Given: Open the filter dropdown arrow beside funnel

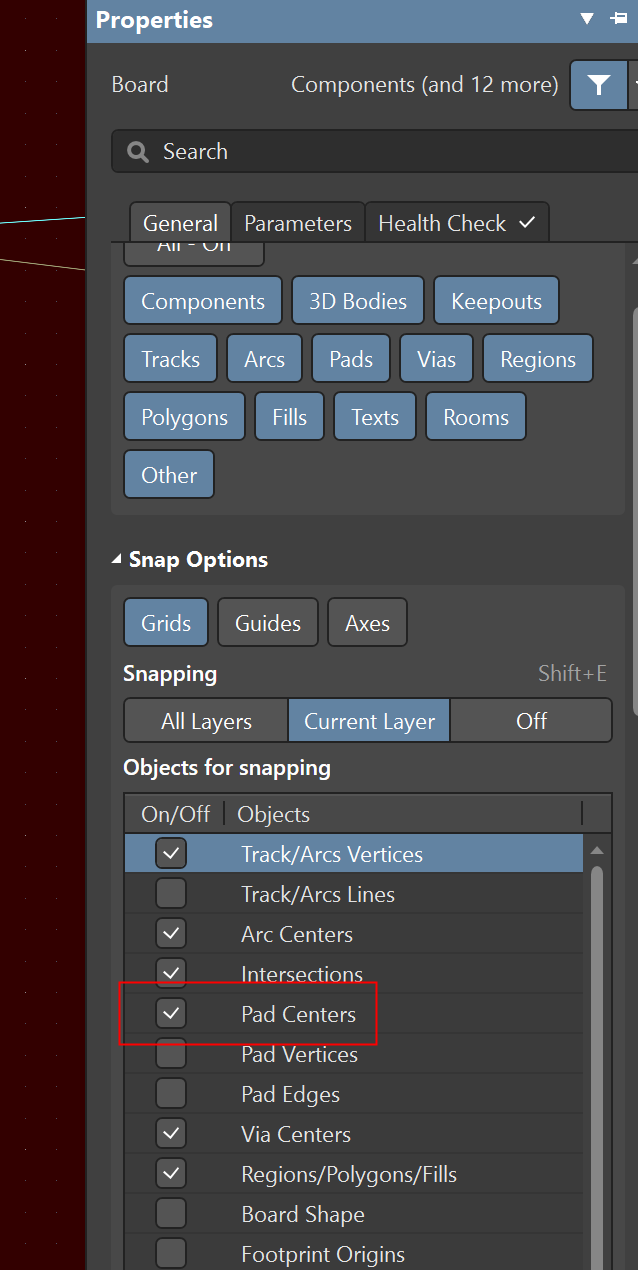Looking at the screenshot, I should (x=633, y=85).
